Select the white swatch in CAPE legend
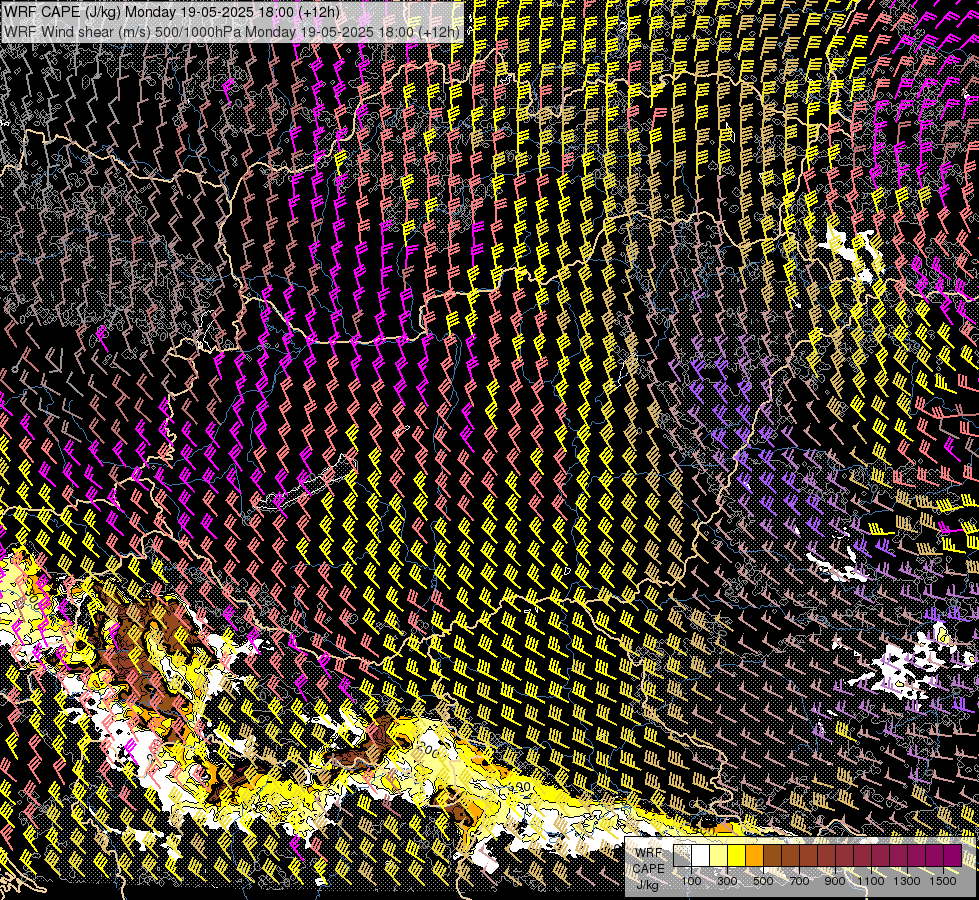 701,855
